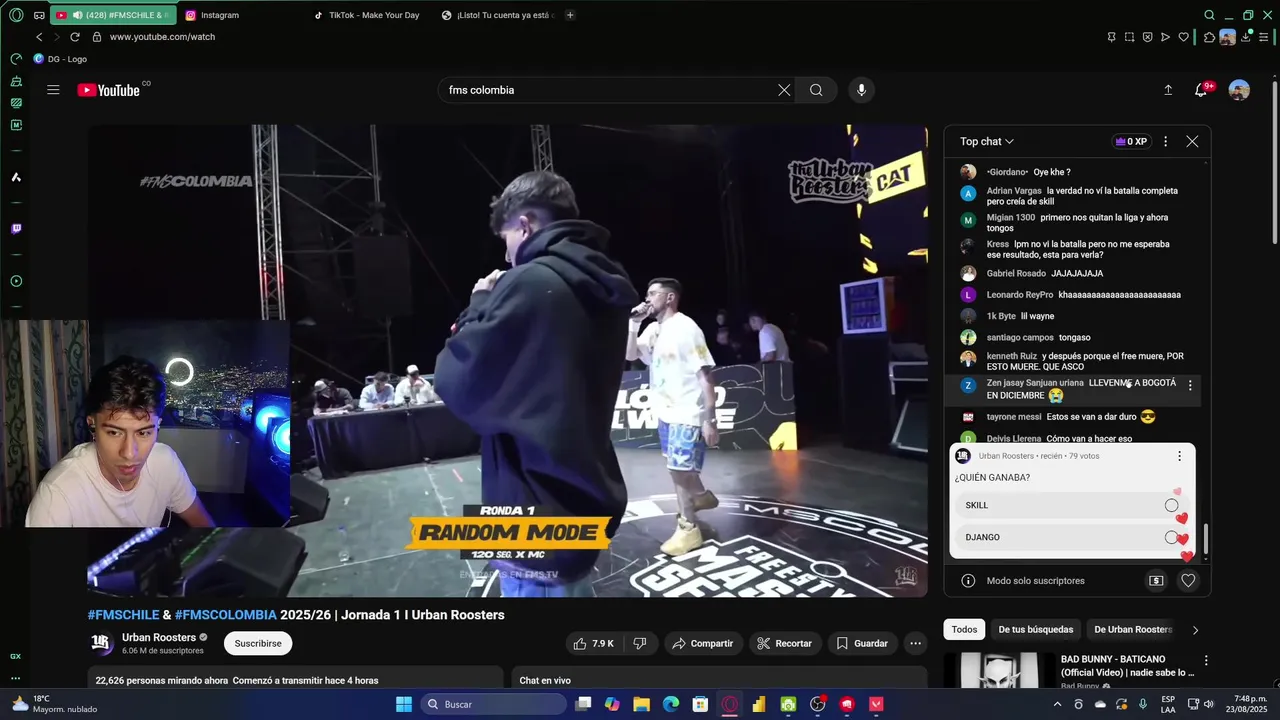Switch to the TikTok tab
This screenshot has height=720, width=1280.
click(367, 15)
